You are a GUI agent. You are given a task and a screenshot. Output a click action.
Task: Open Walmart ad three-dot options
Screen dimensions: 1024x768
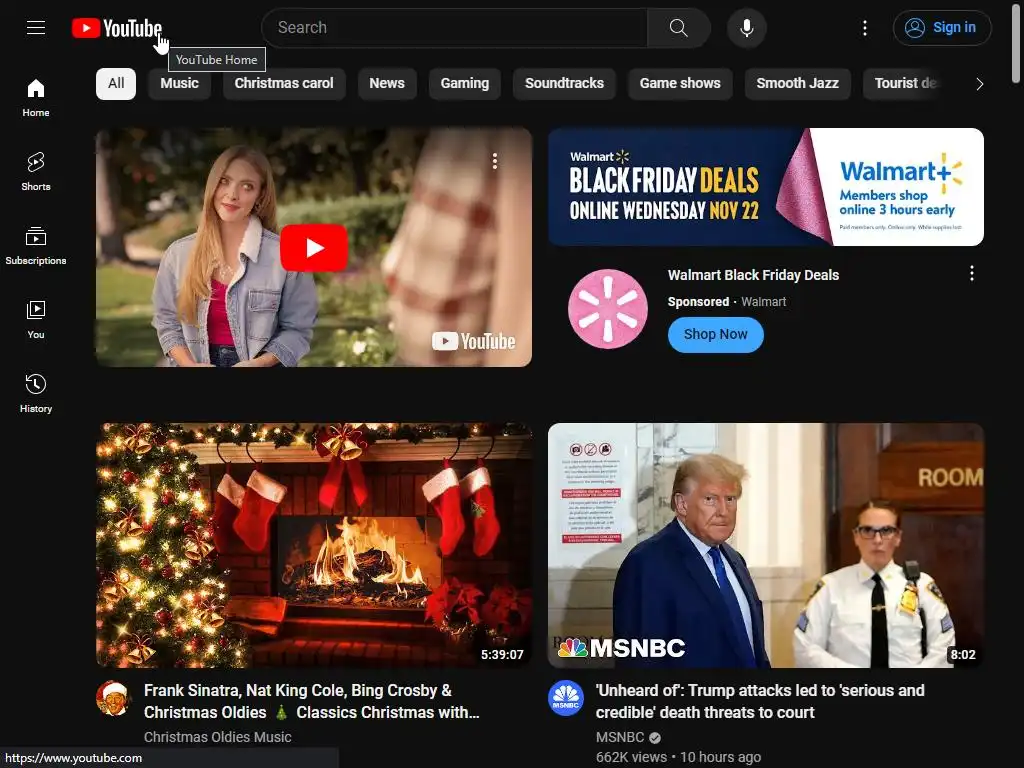[x=972, y=273]
